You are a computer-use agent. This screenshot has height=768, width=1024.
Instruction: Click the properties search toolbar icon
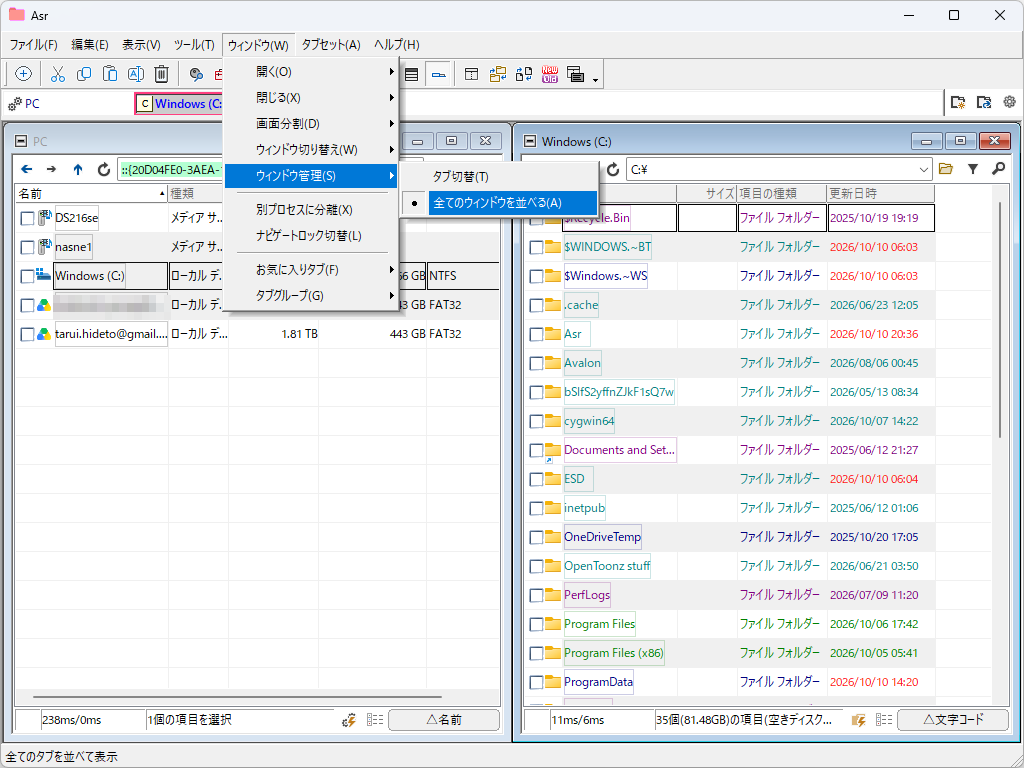pos(196,74)
